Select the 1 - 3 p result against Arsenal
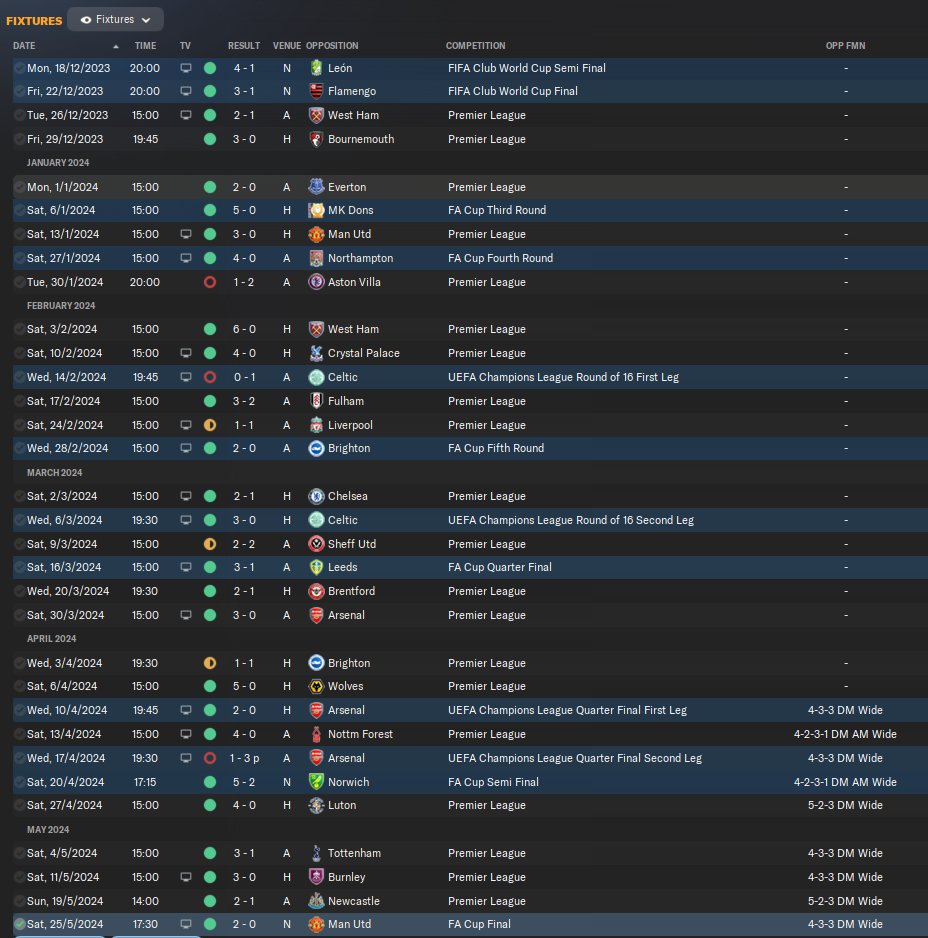The image size is (928, 938). pos(244,758)
